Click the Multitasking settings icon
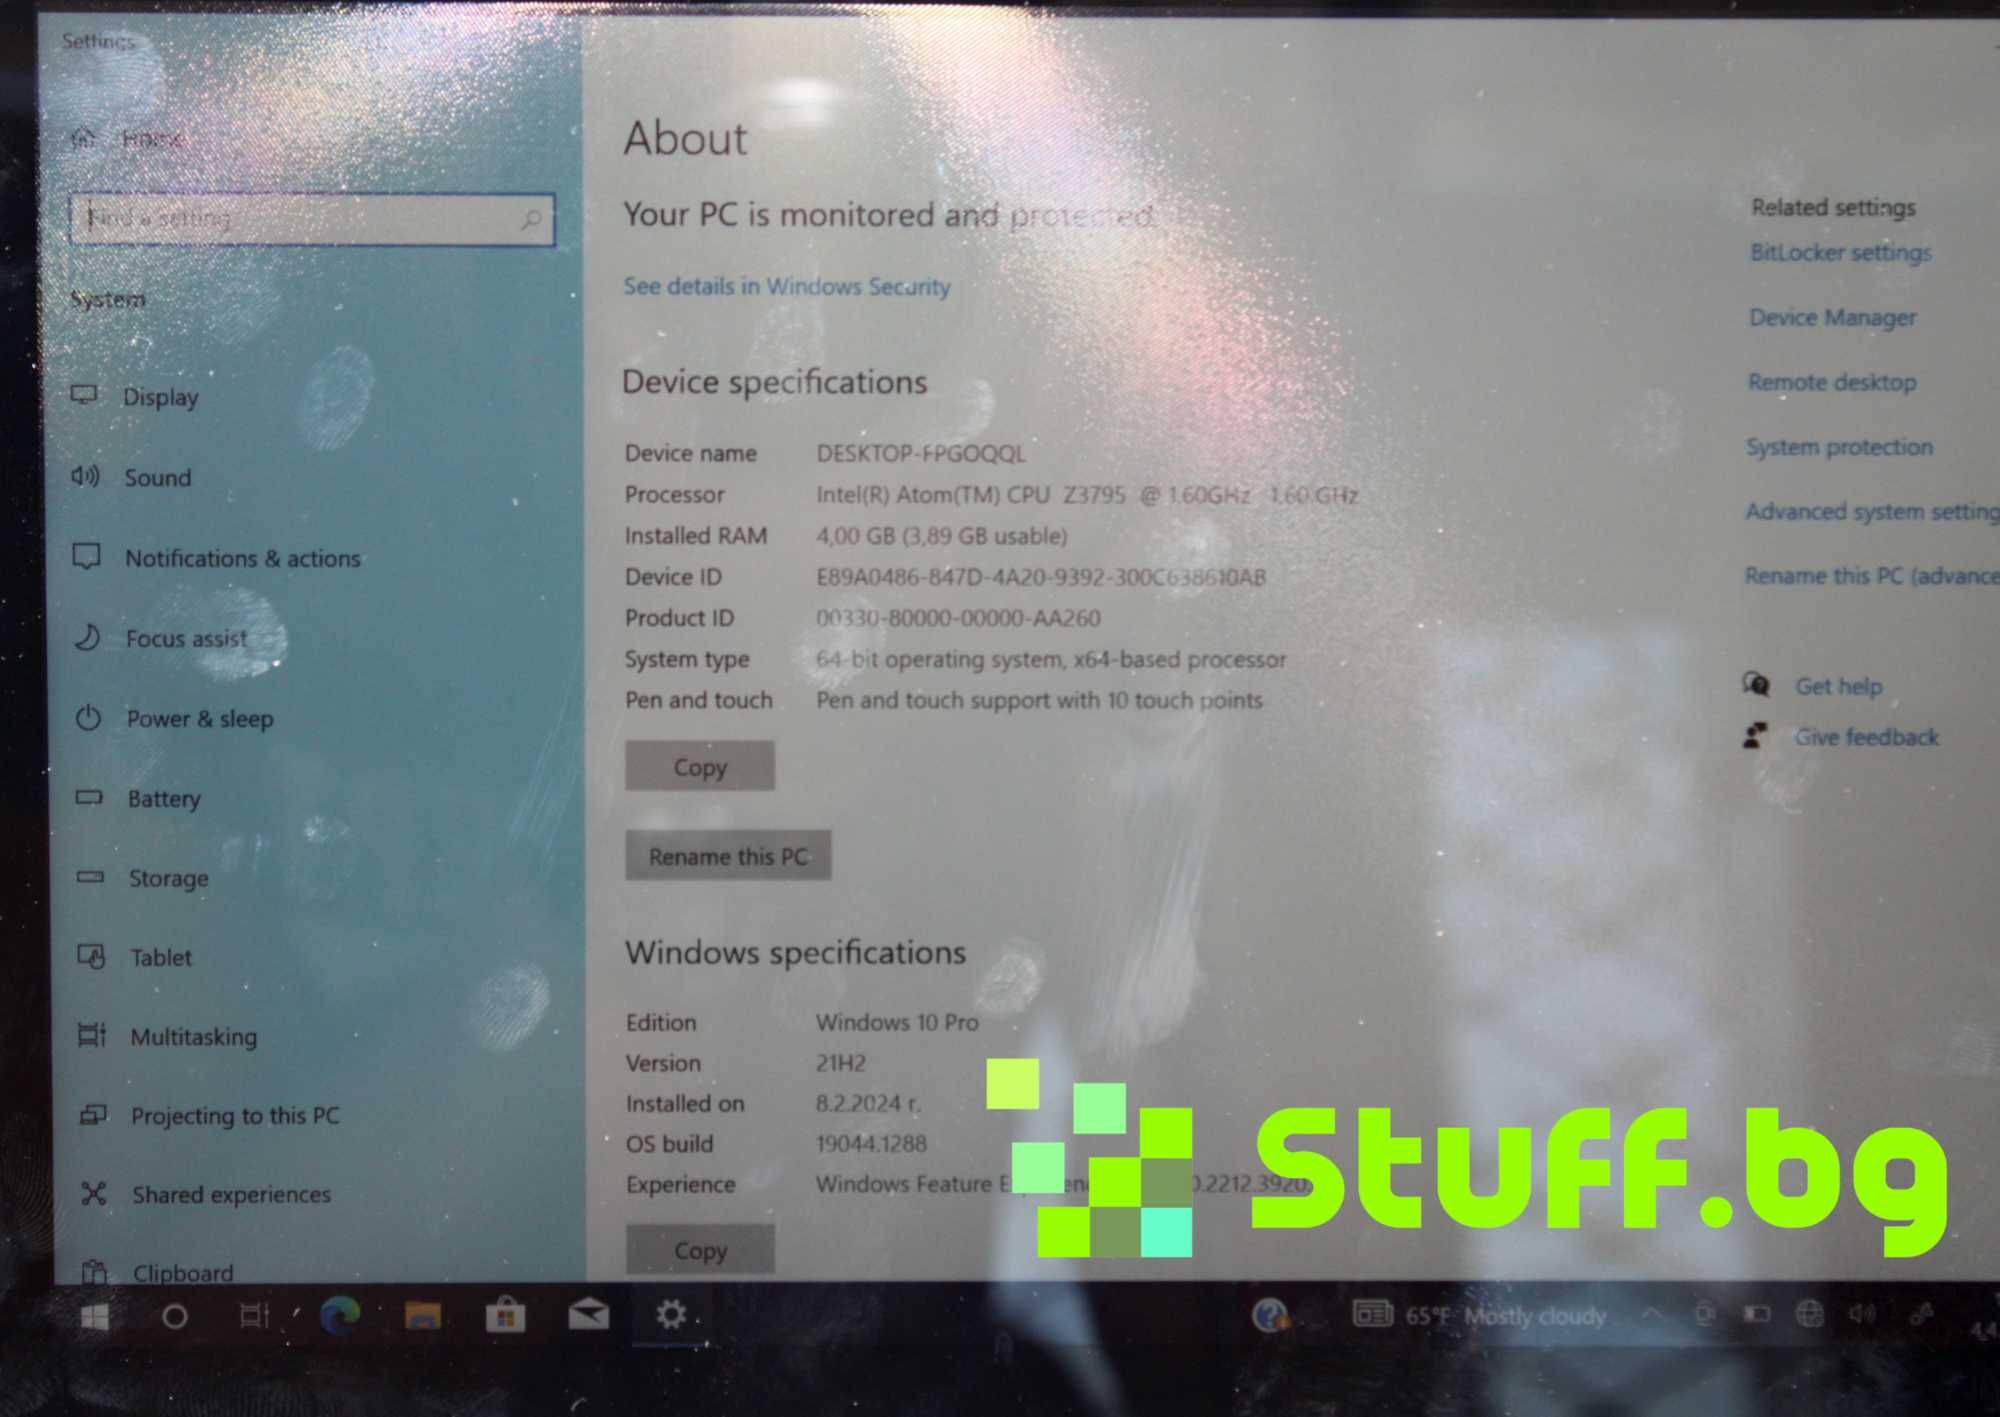This screenshot has width=2000, height=1417. pos(86,1034)
